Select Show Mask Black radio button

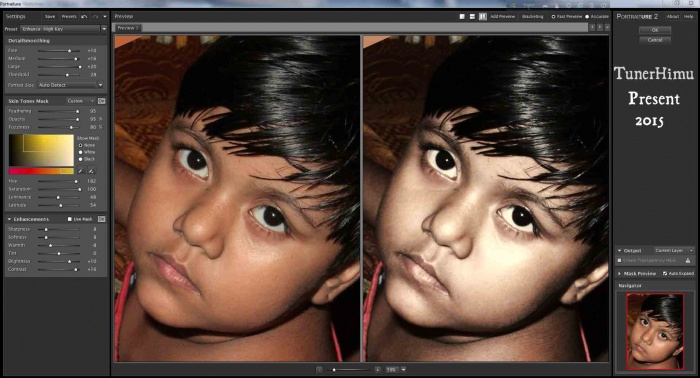80,159
